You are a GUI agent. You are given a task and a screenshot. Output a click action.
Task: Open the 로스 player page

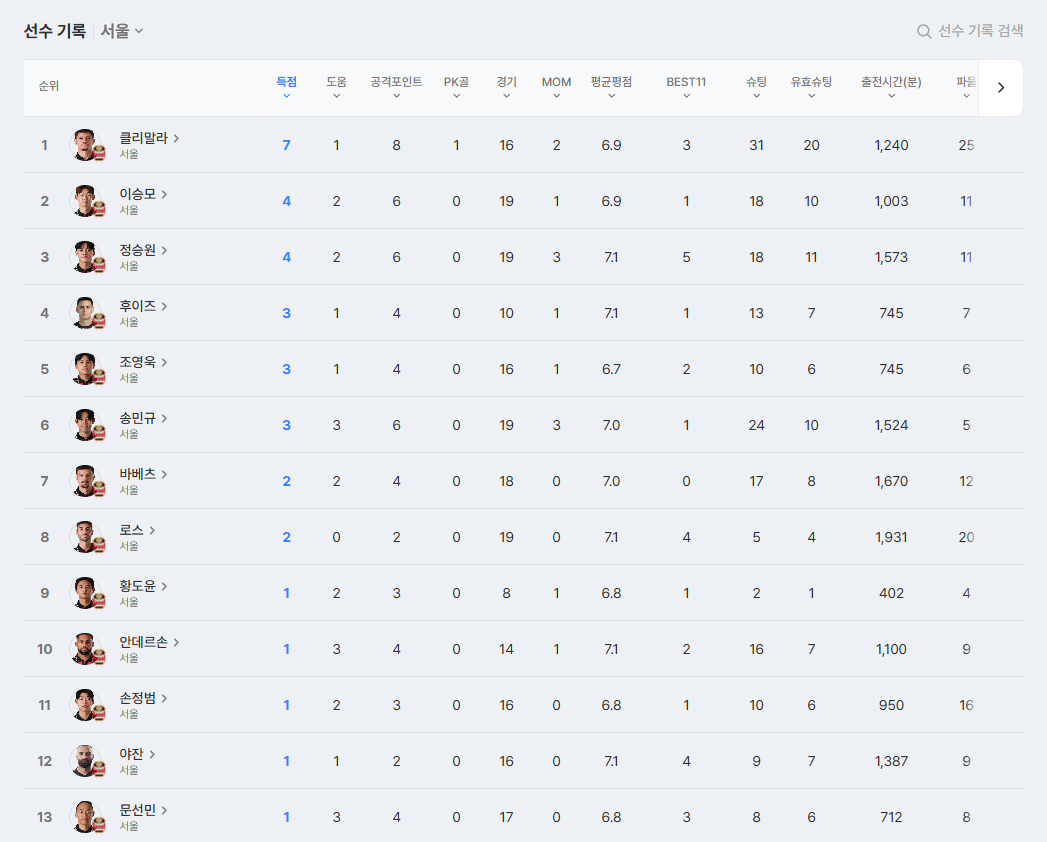click(x=137, y=531)
